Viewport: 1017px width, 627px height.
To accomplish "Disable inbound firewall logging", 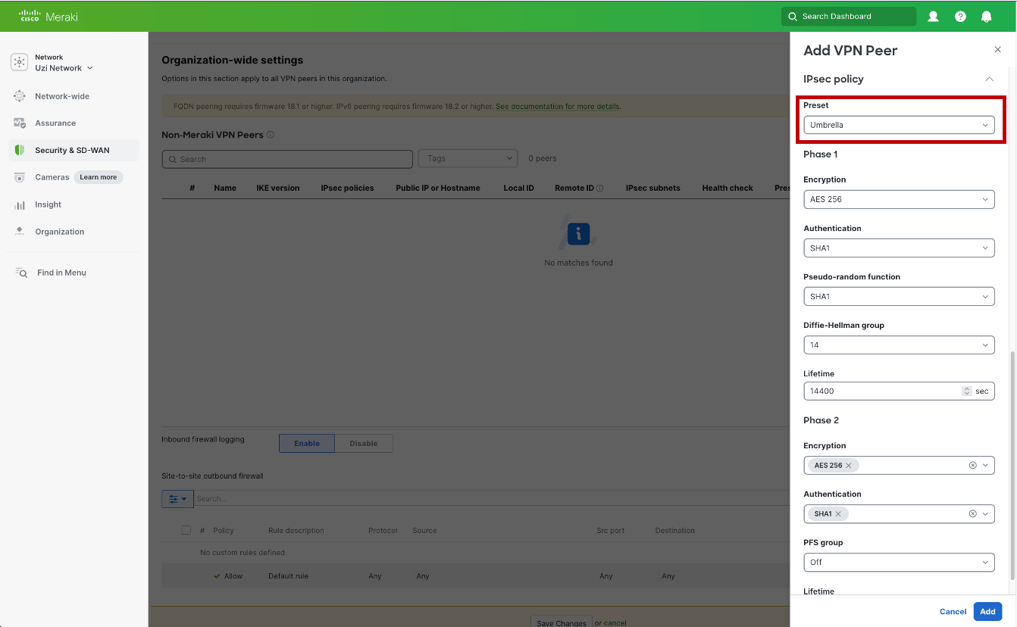I will [x=363, y=444].
